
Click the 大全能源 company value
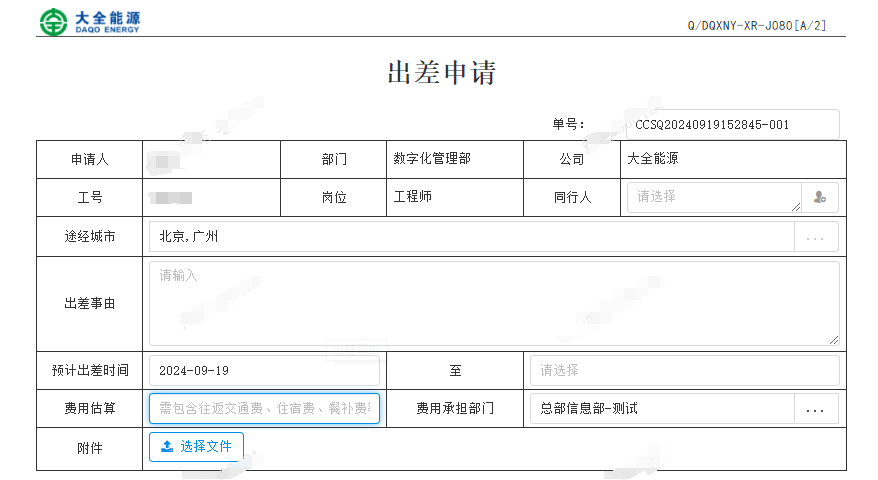coord(652,159)
